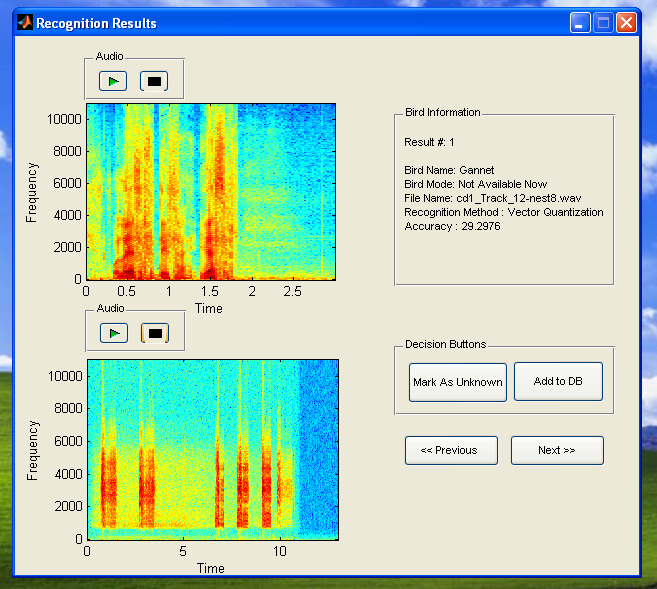Maximize the Recognition Results window
The width and height of the screenshot is (657, 589).
[x=603, y=22]
